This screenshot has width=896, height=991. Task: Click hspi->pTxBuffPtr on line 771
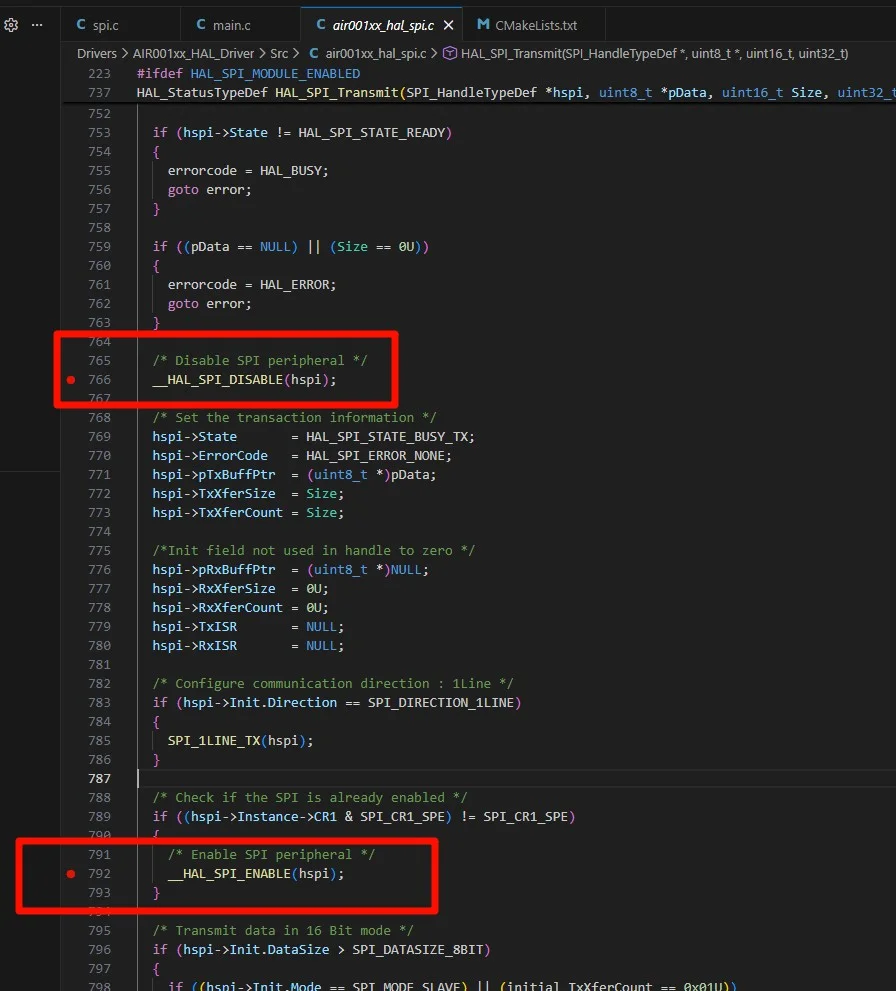tap(214, 475)
